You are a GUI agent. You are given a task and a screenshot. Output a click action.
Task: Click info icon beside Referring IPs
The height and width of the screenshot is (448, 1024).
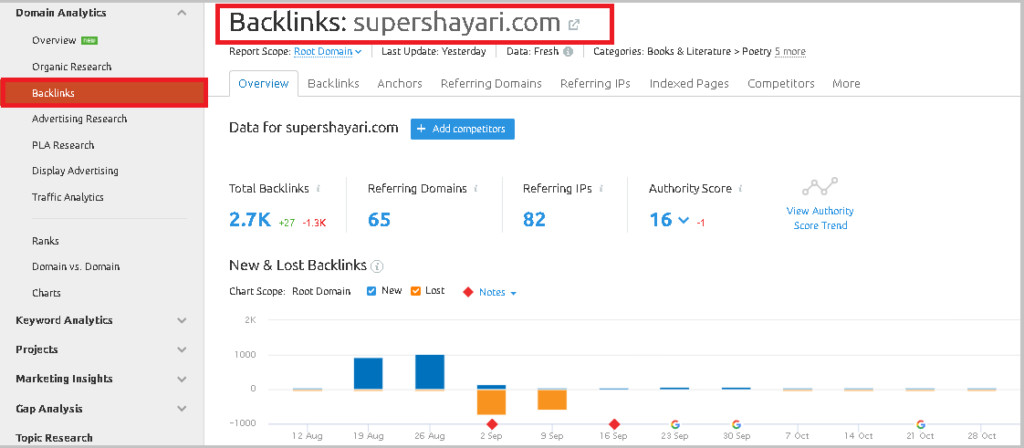pyautogui.click(x=601, y=189)
